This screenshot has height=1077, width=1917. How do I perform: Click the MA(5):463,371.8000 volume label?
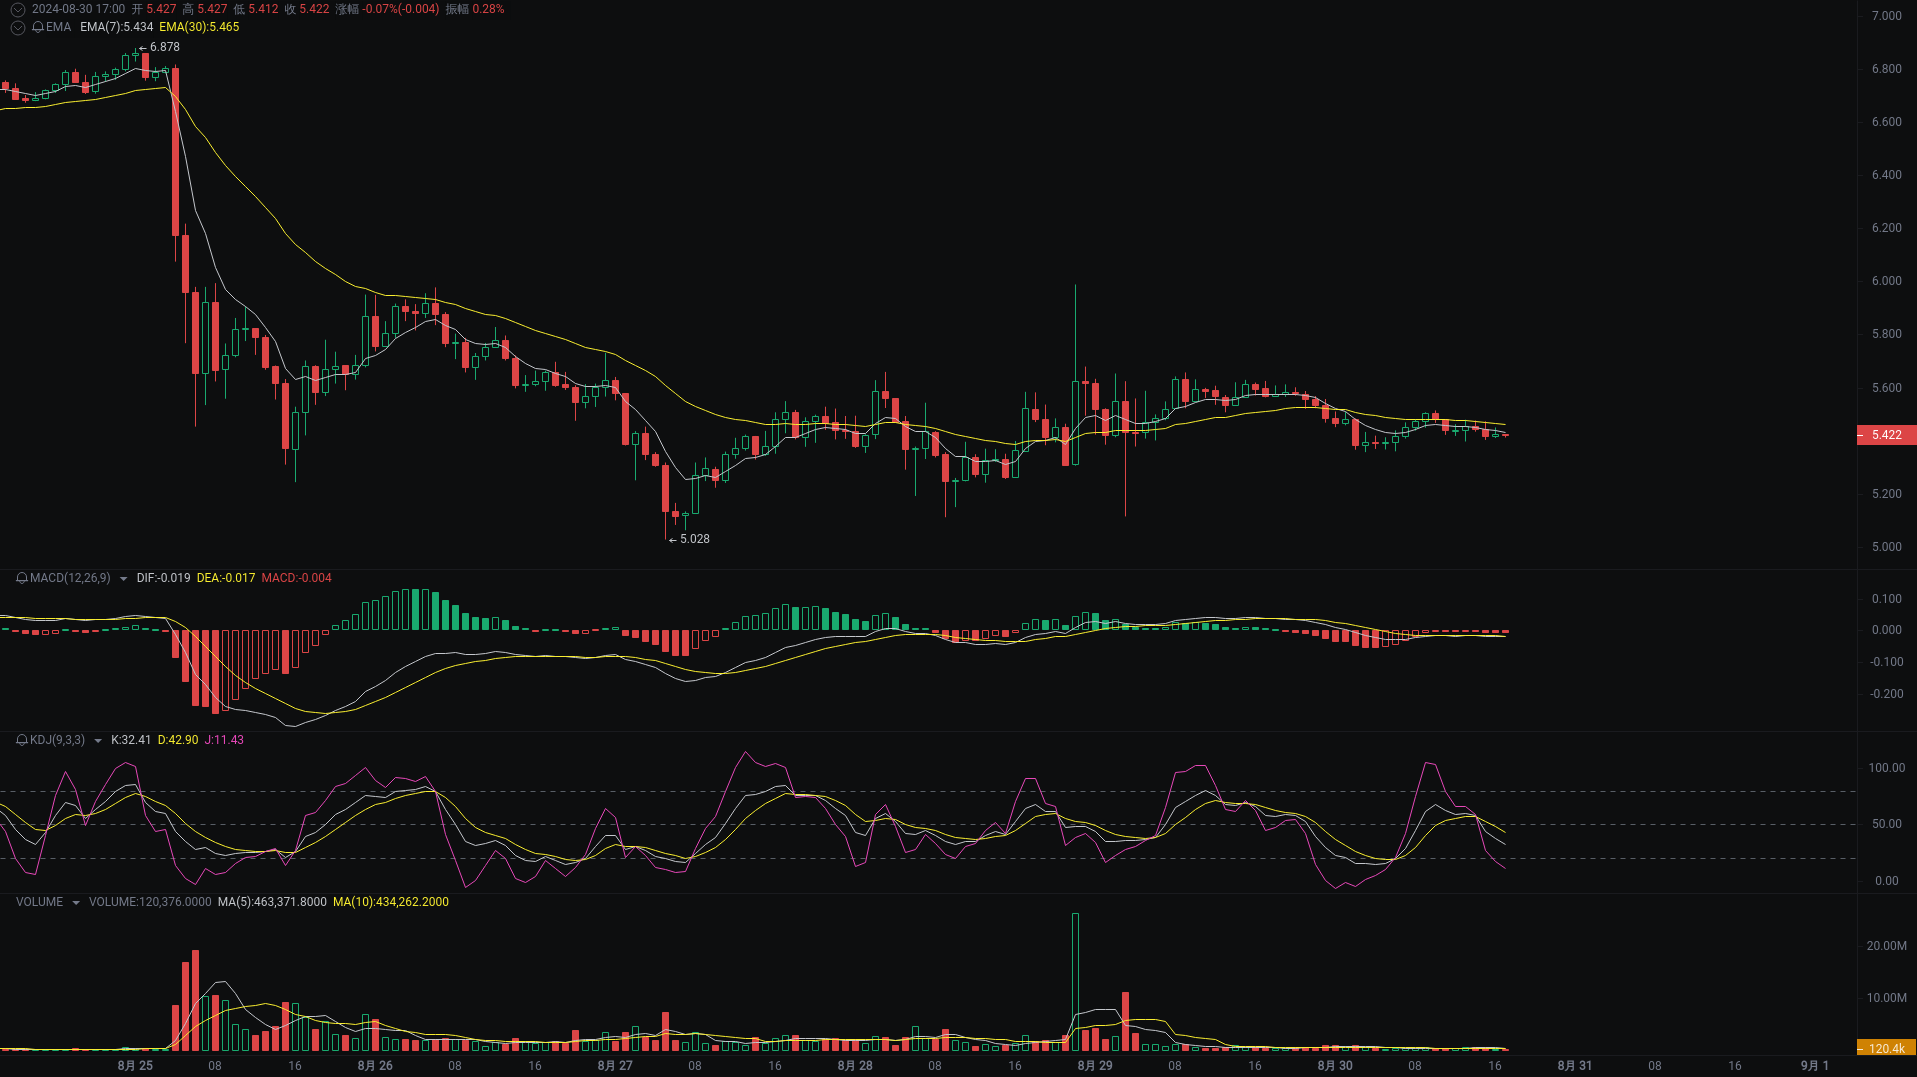[x=271, y=902]
